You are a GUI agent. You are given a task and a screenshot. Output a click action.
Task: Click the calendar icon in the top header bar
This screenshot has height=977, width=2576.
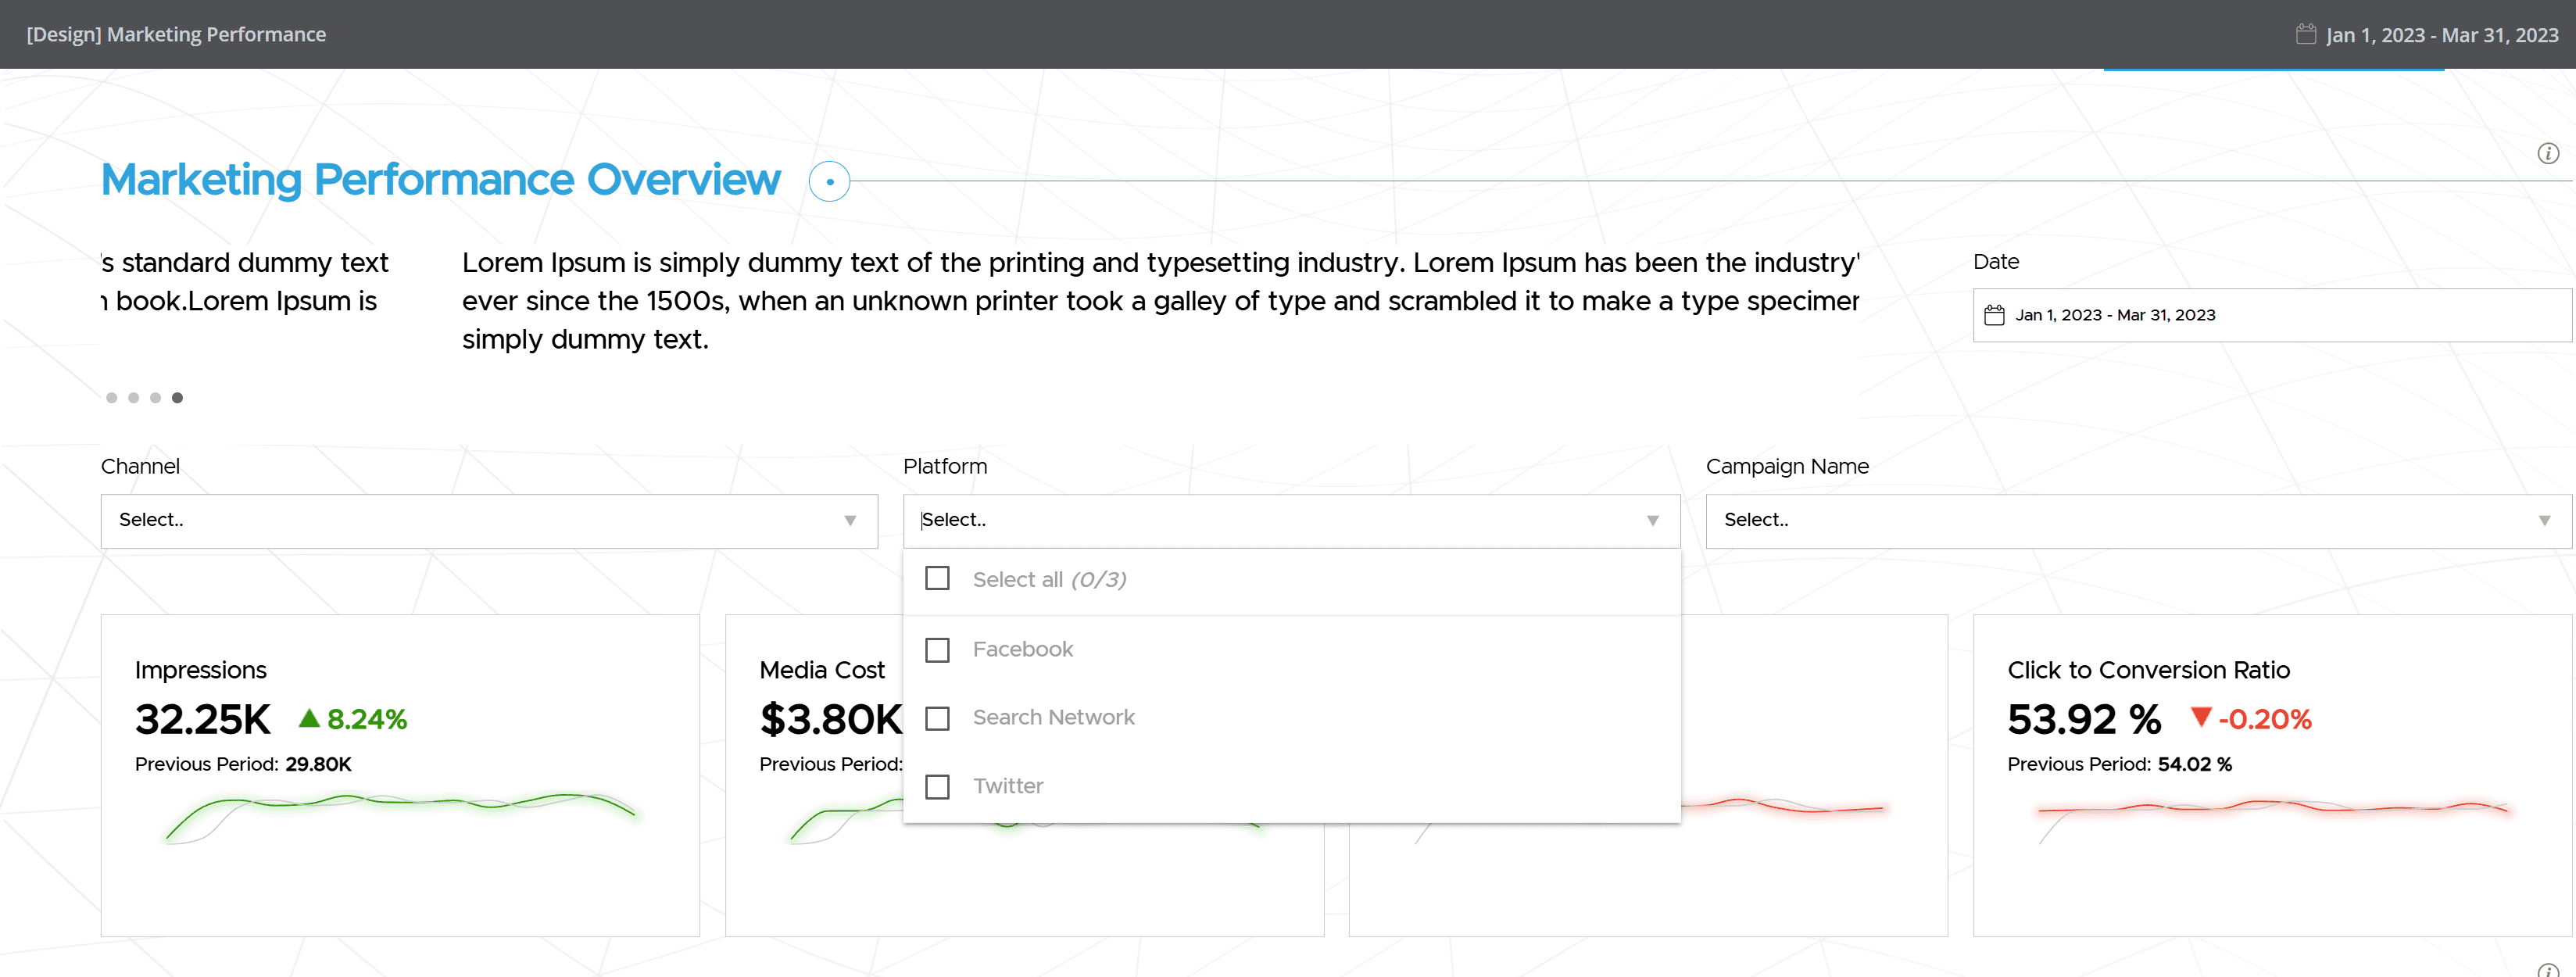2304,33
